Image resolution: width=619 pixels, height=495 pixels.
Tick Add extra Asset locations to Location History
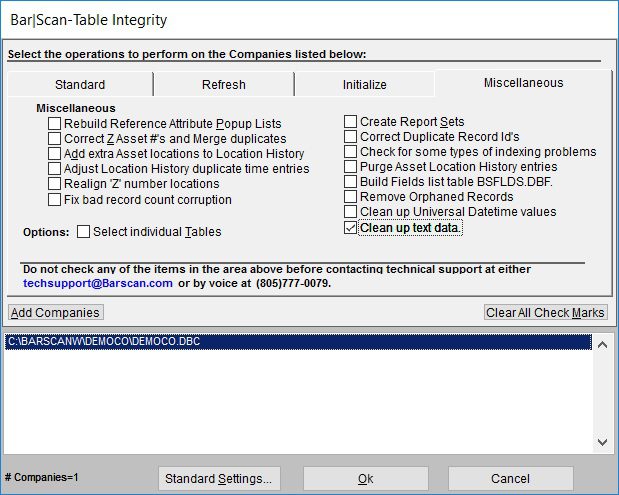coord(55,154)
